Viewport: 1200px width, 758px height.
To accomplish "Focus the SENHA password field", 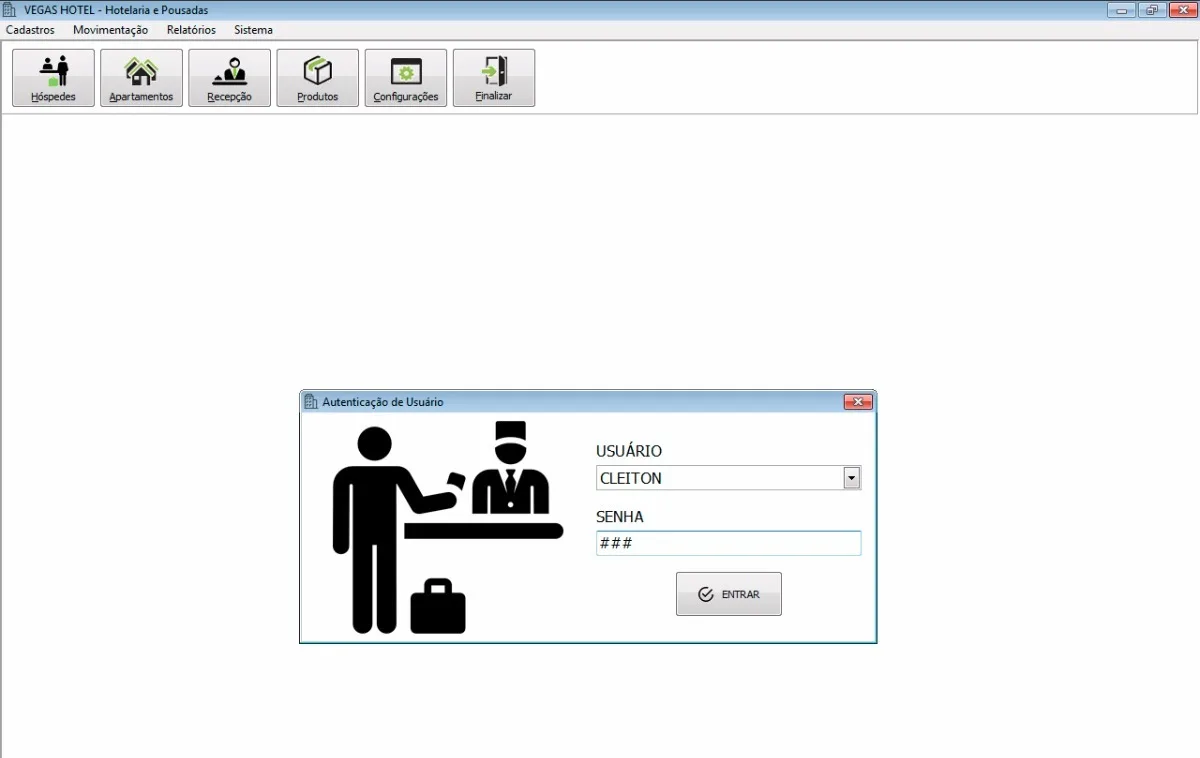I will coord(728,543).
